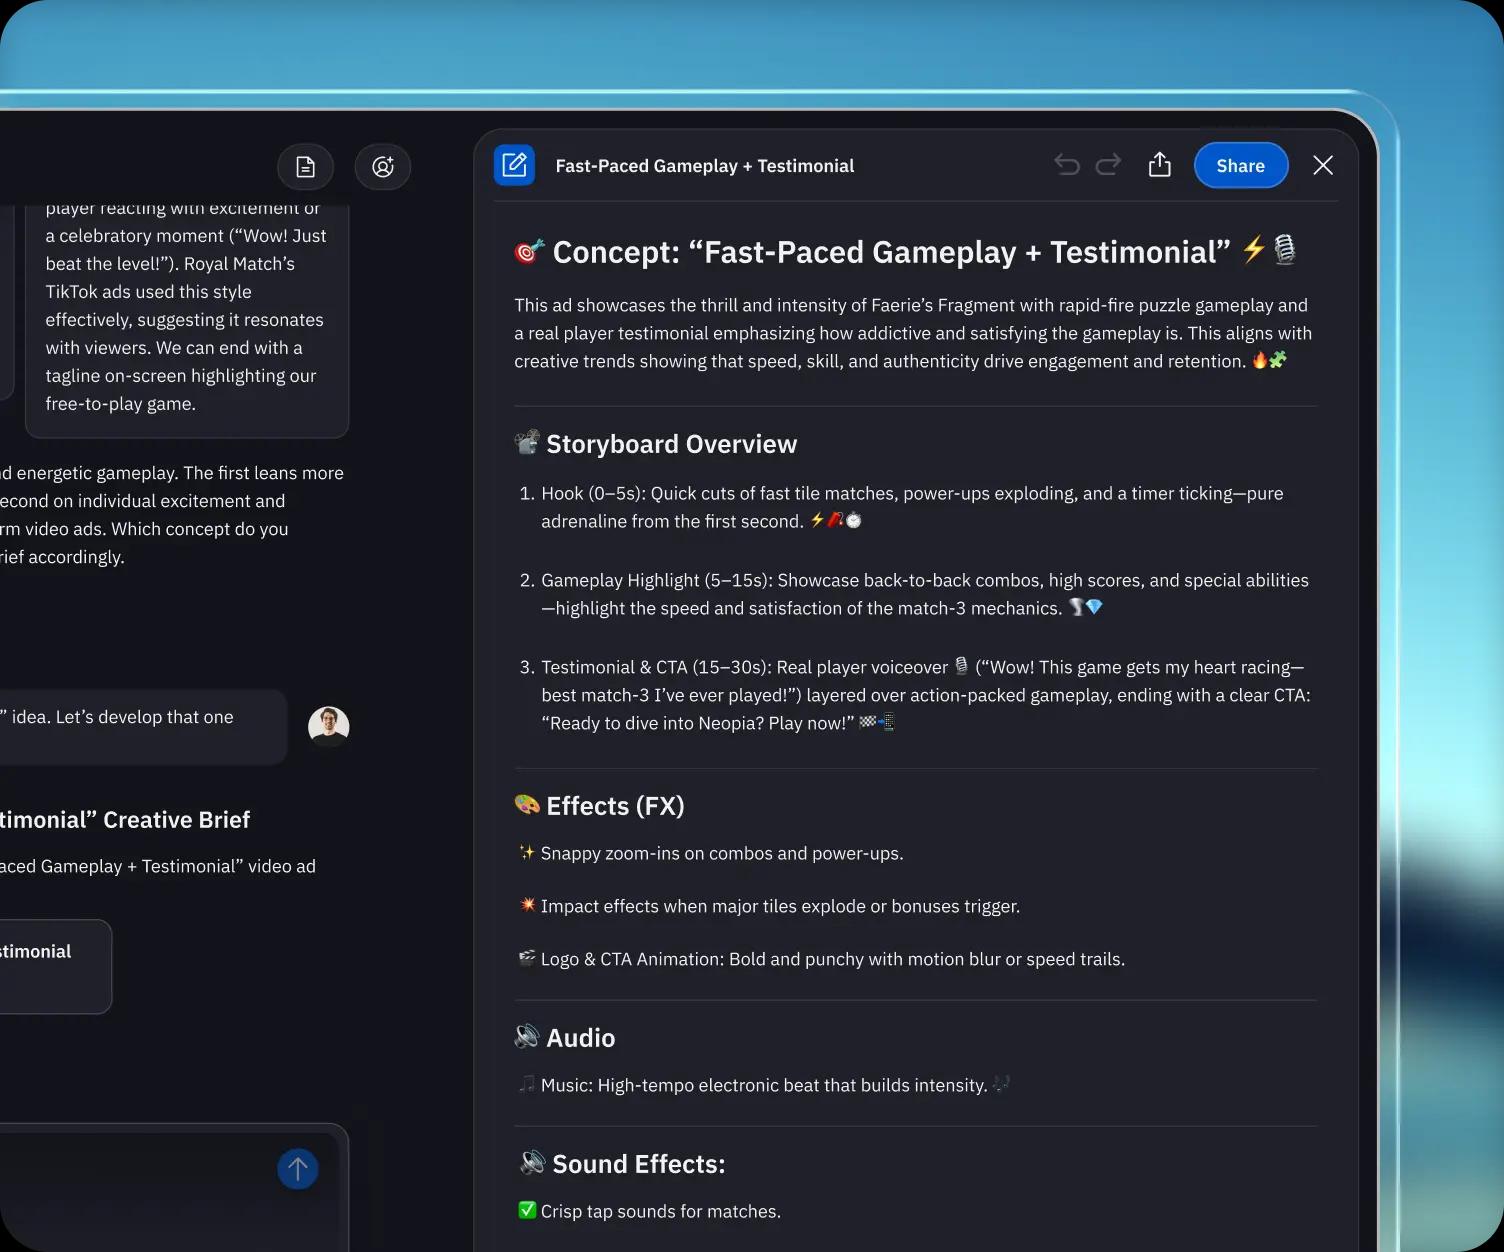Click the export upload icon
This screenshot has height=1252, width=1504.
pos(1159,165)
